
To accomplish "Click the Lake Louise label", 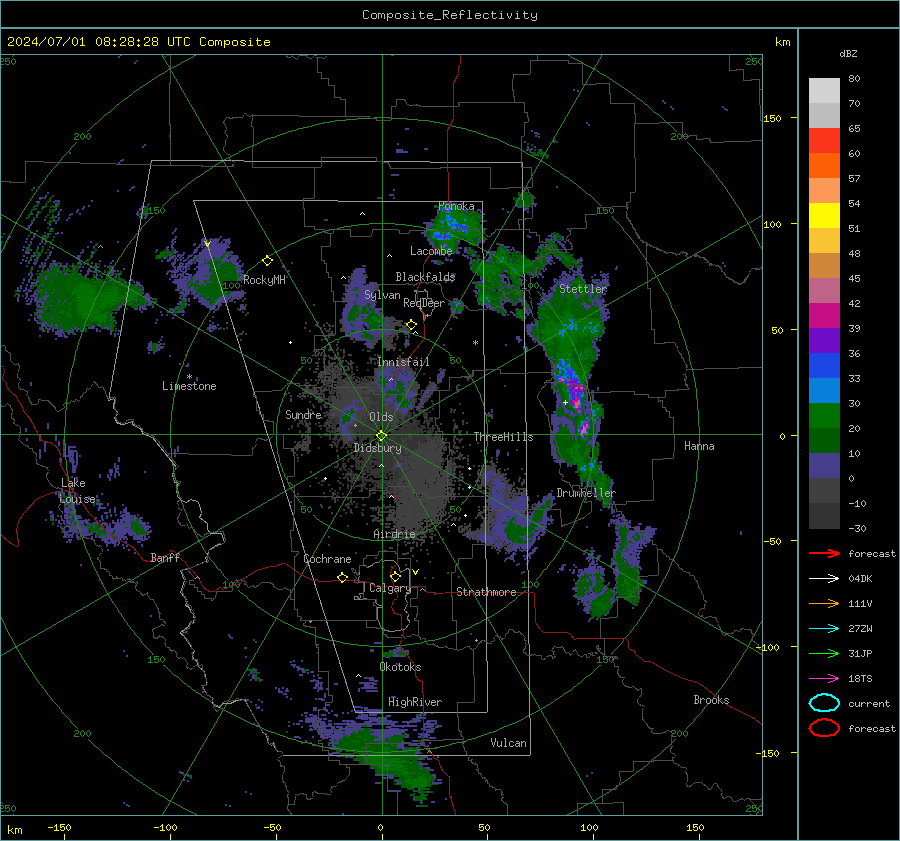I will 78,491.
